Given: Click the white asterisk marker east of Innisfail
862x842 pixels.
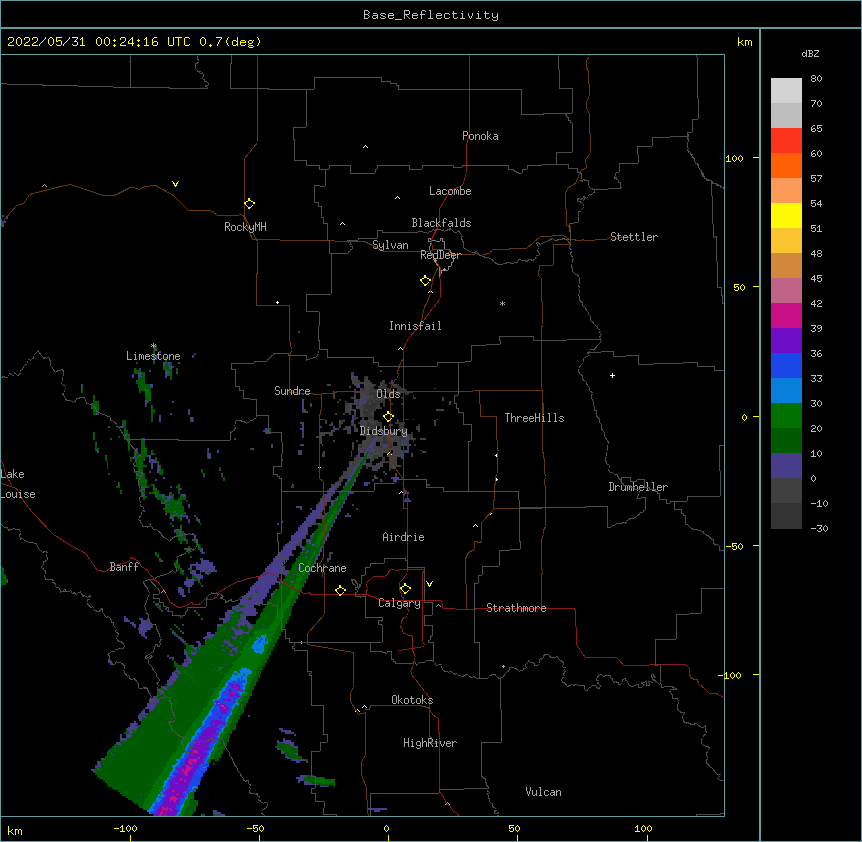Looking at the screenshot, I should [x=502, y=304].
